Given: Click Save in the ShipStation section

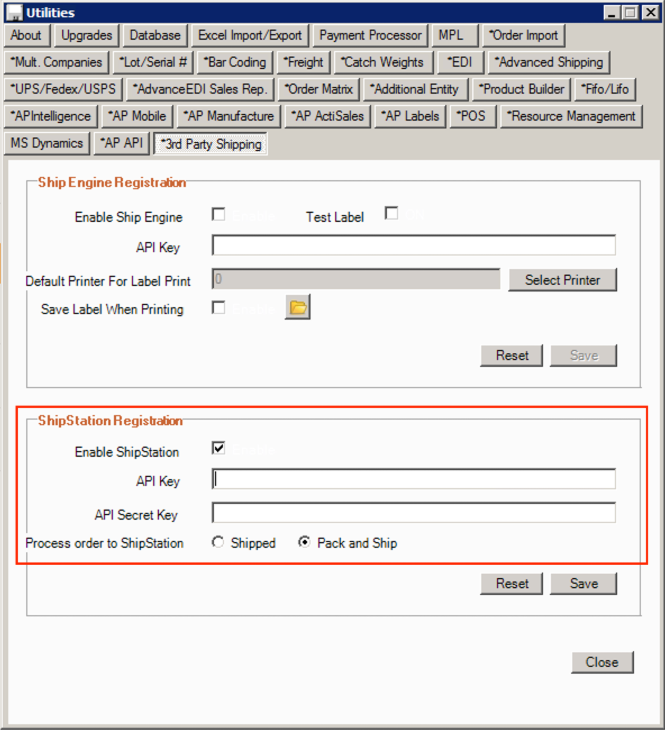Looking at the screenshot, I should coord(583,583).
